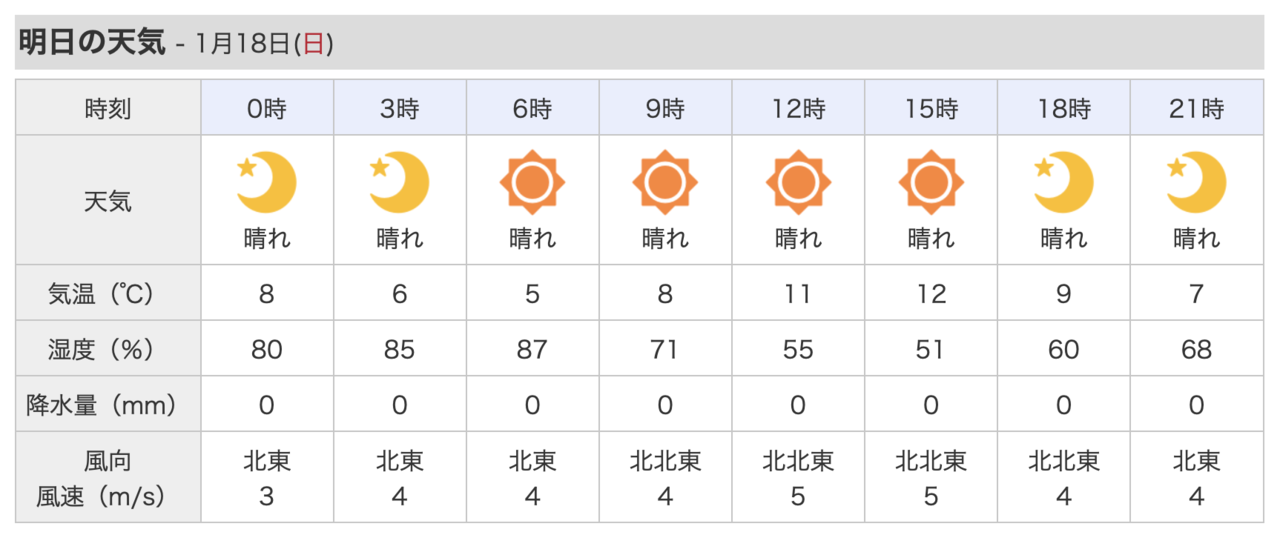Image resolution: width=1280 pixels, height=535 pixels.
Task: Click the 12 temperature value at 15時
Action: (x=931, y=294)
